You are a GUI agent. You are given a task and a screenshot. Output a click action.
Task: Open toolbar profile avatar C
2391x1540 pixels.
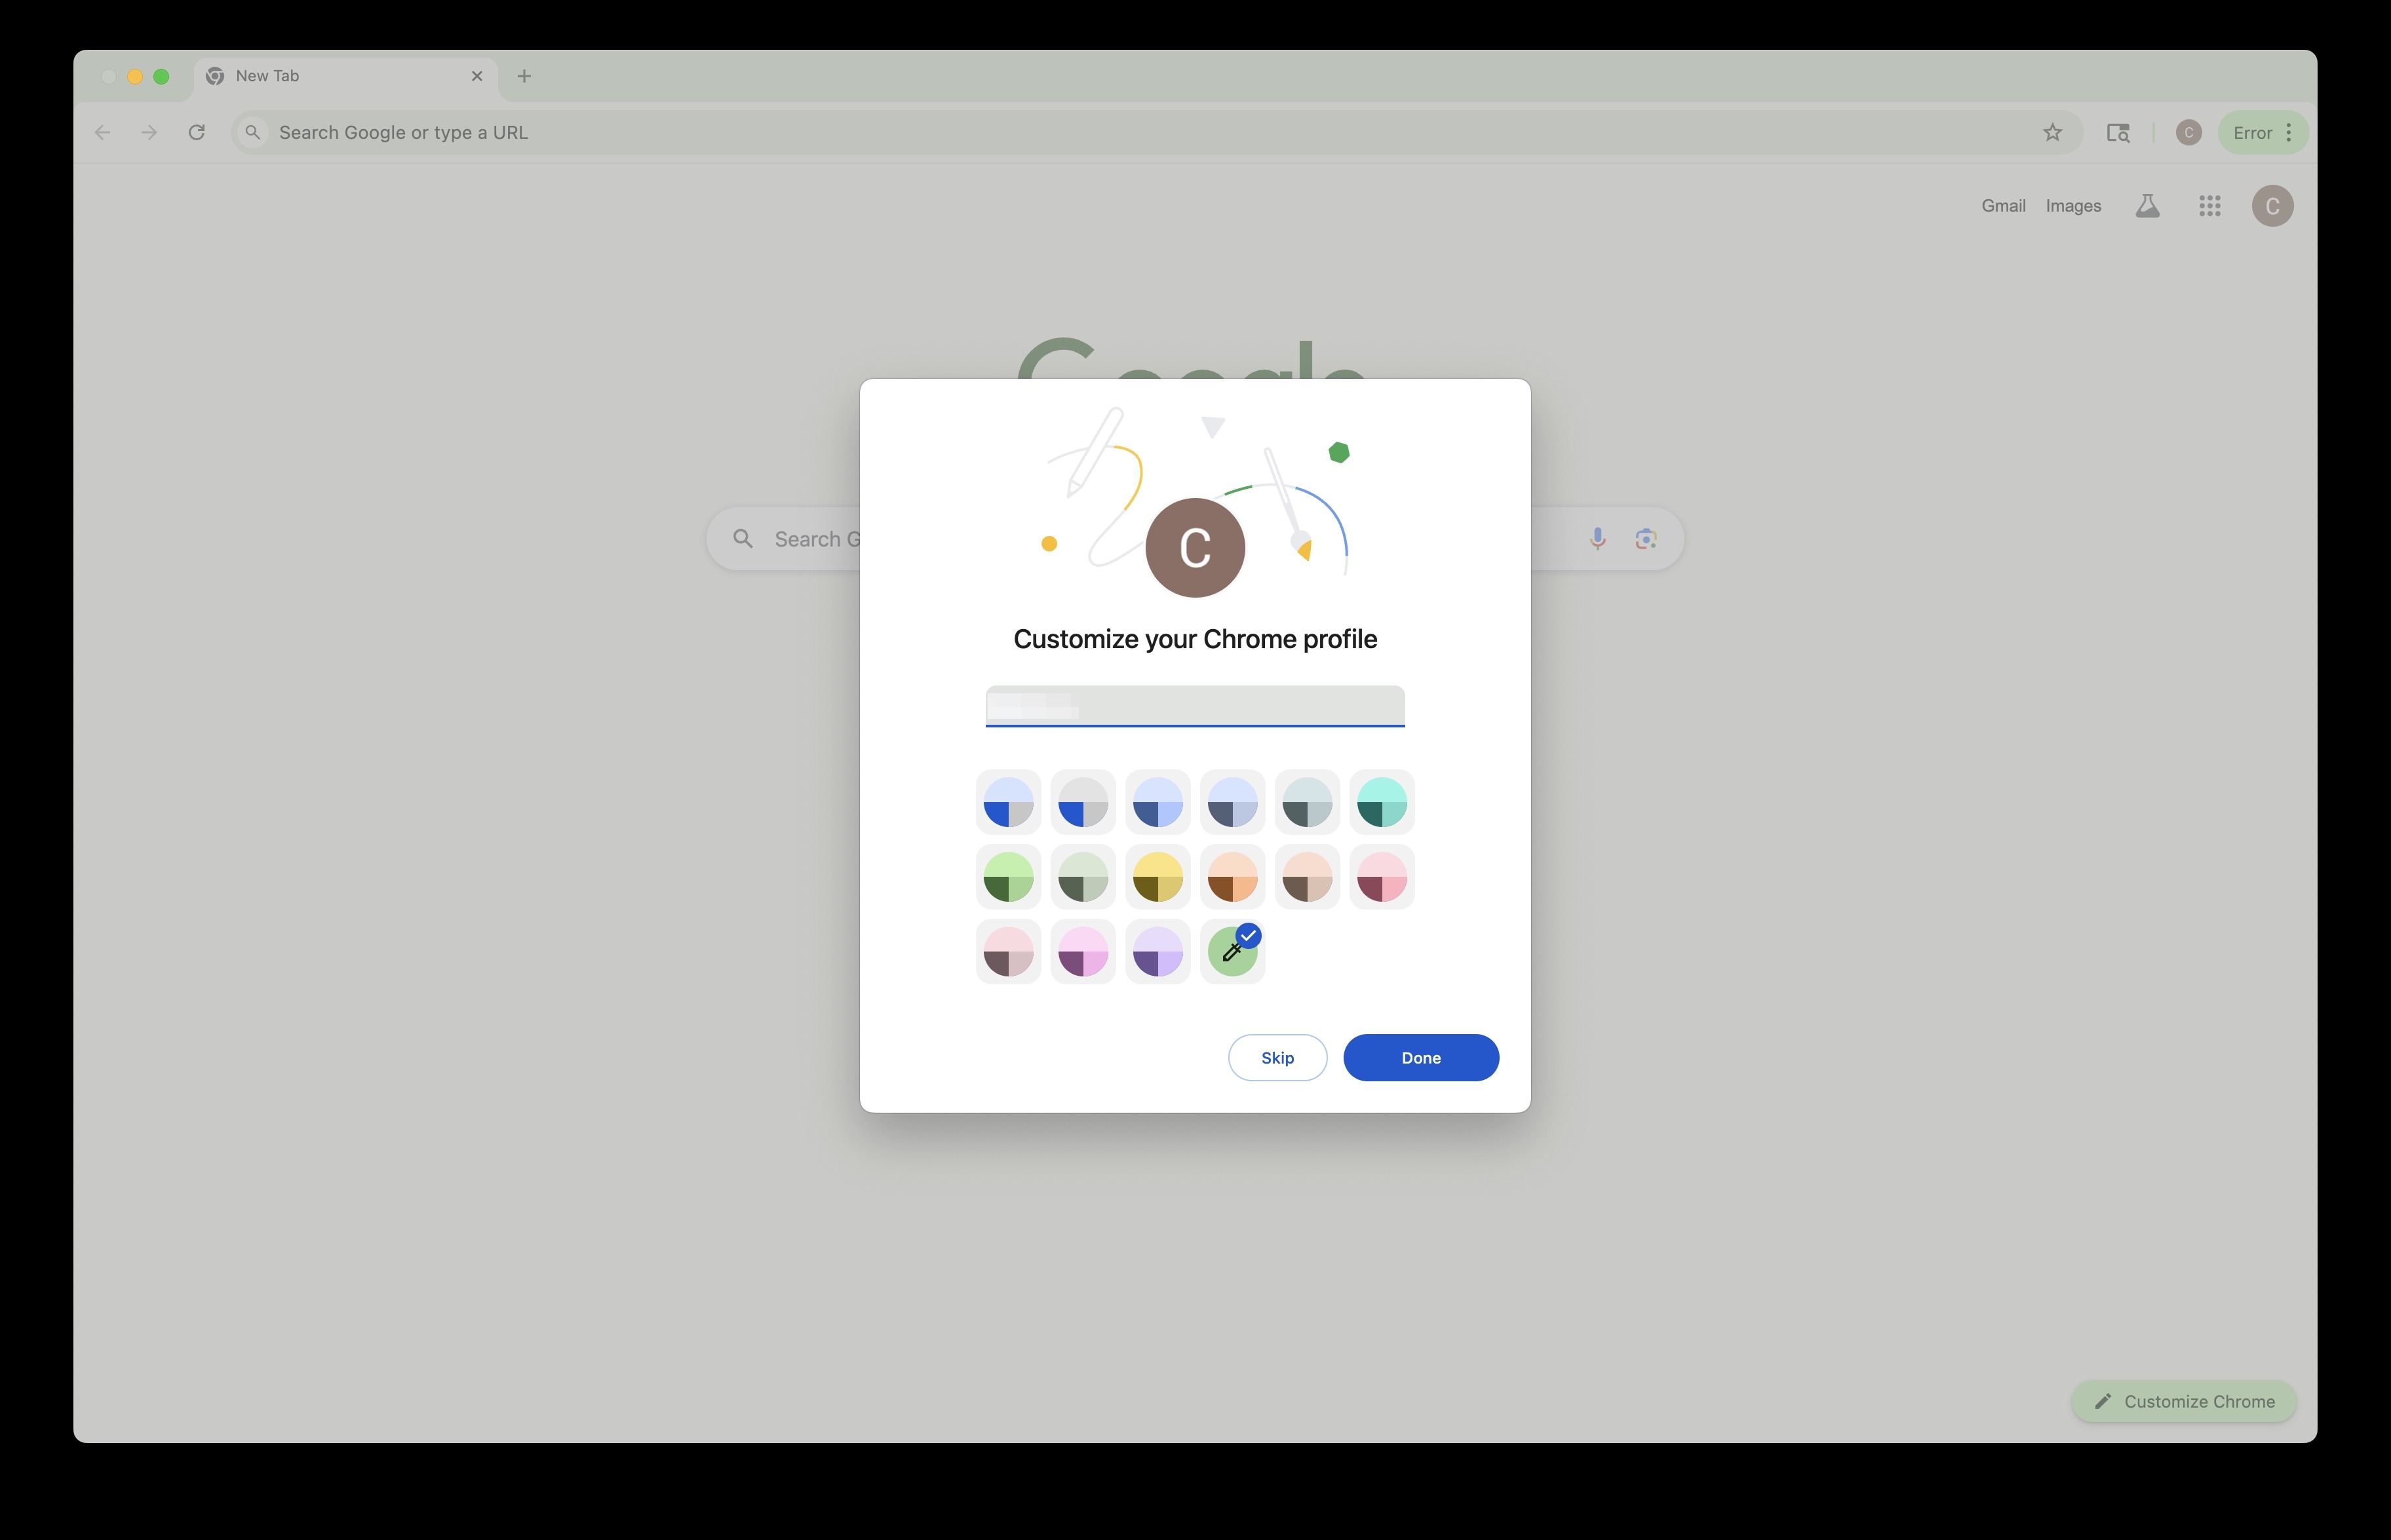(x=2189, y=133)
